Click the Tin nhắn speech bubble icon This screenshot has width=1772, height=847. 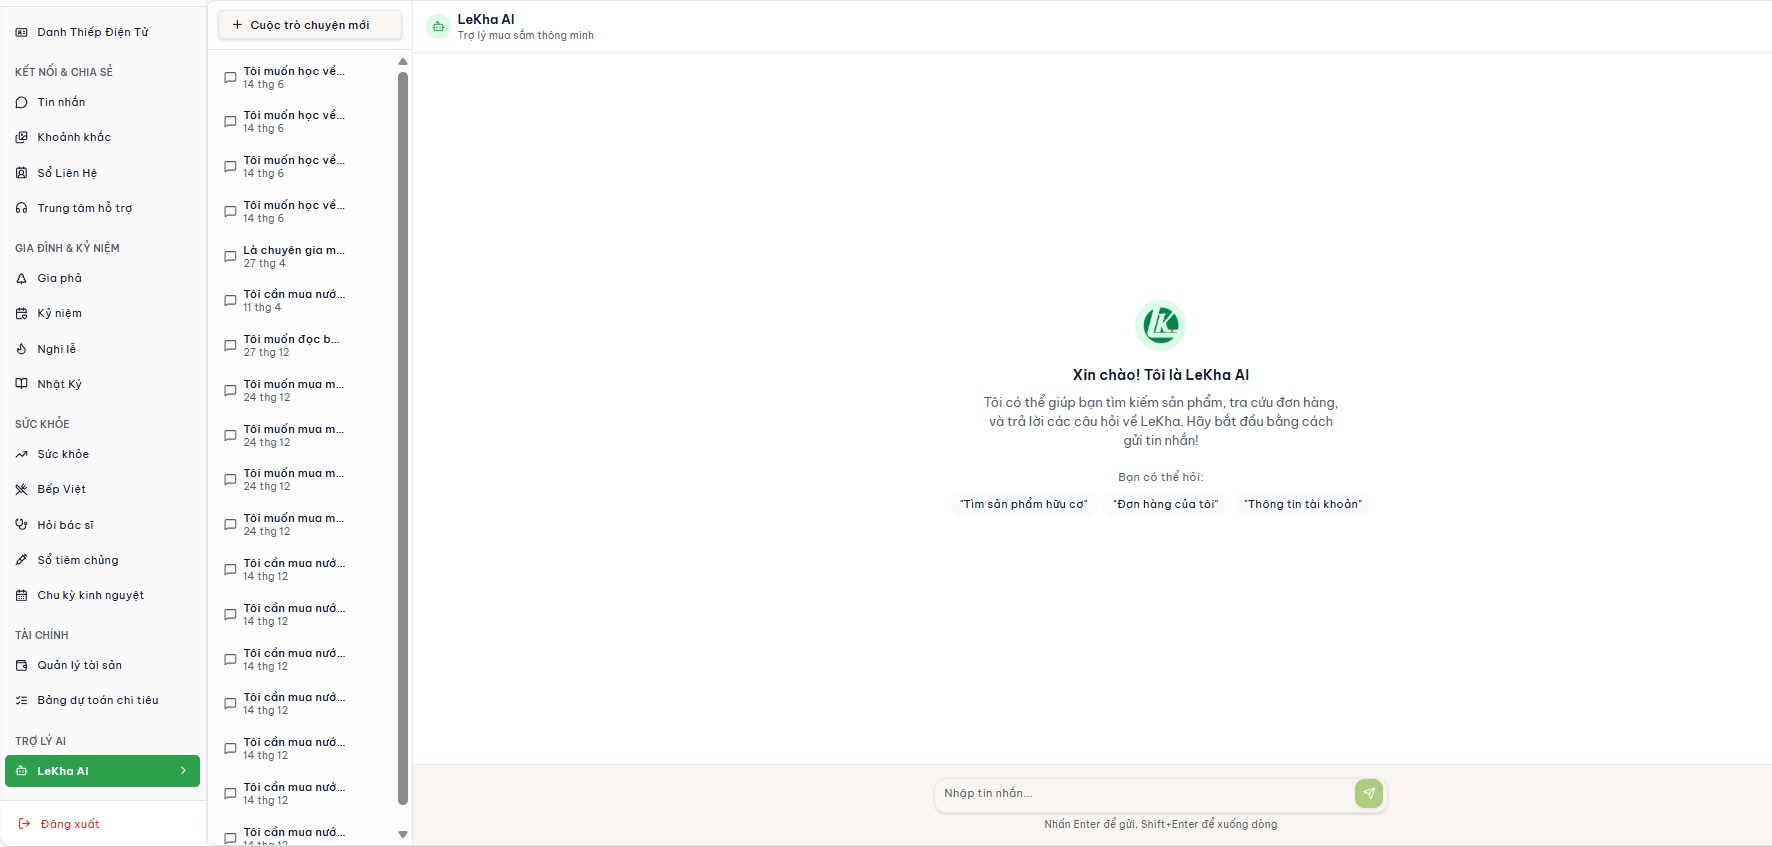coord(22,102)
